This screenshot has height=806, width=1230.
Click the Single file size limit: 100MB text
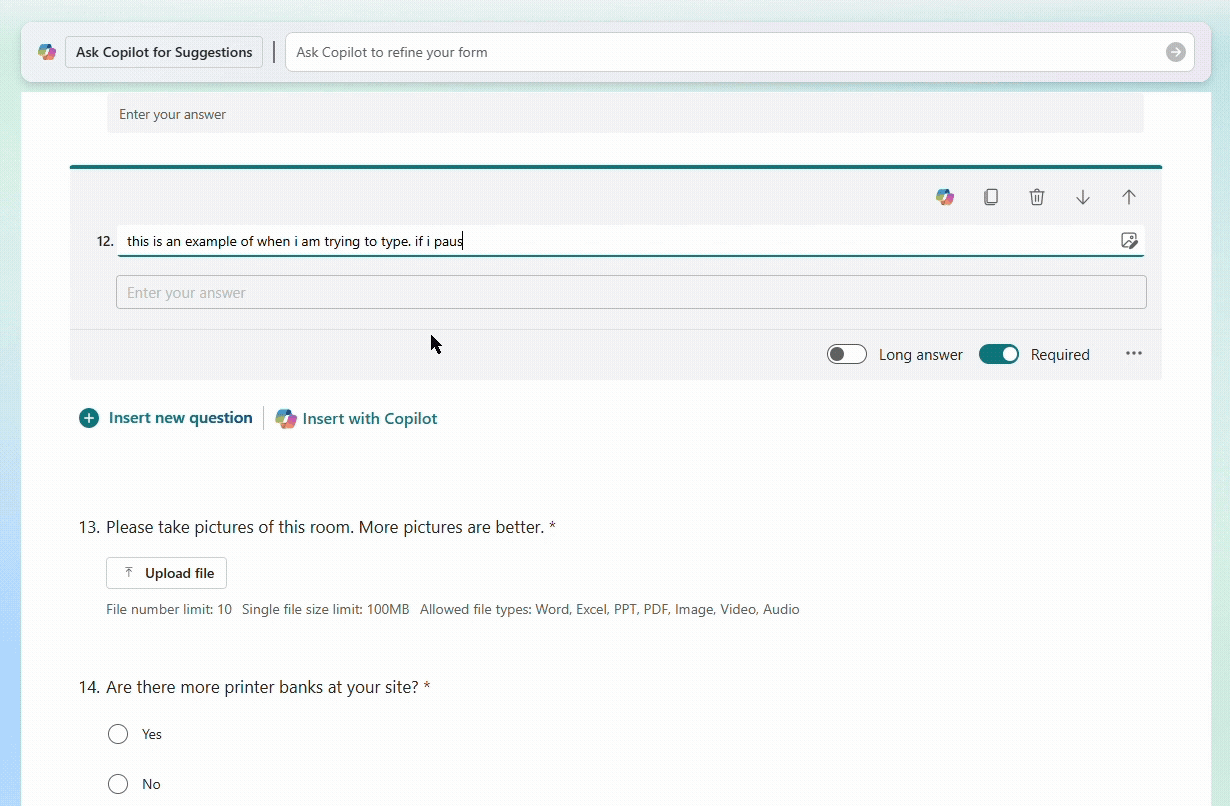326,609
